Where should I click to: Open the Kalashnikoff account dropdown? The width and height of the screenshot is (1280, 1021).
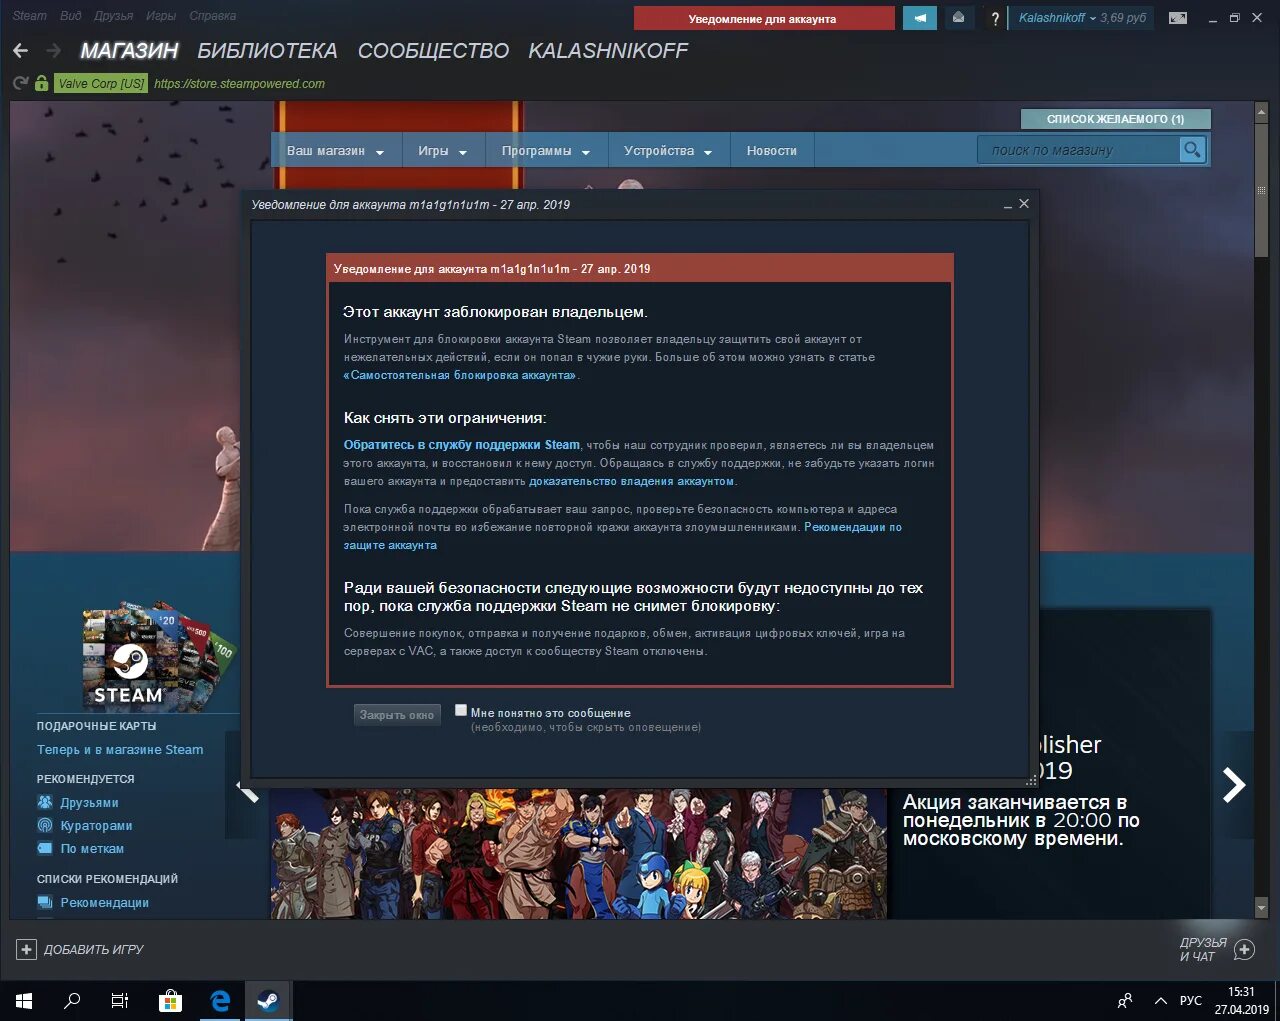(x=1057, y=18)
